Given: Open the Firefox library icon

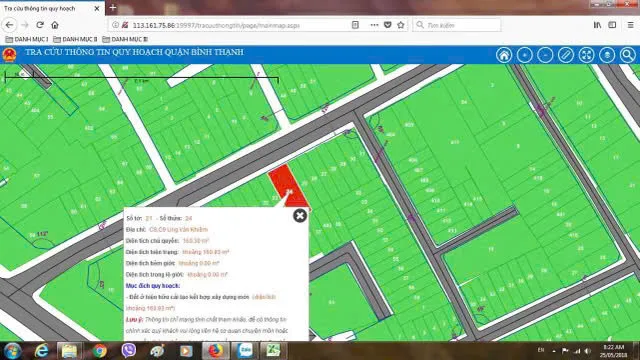Looking at the screenshot, I should 598,25.
